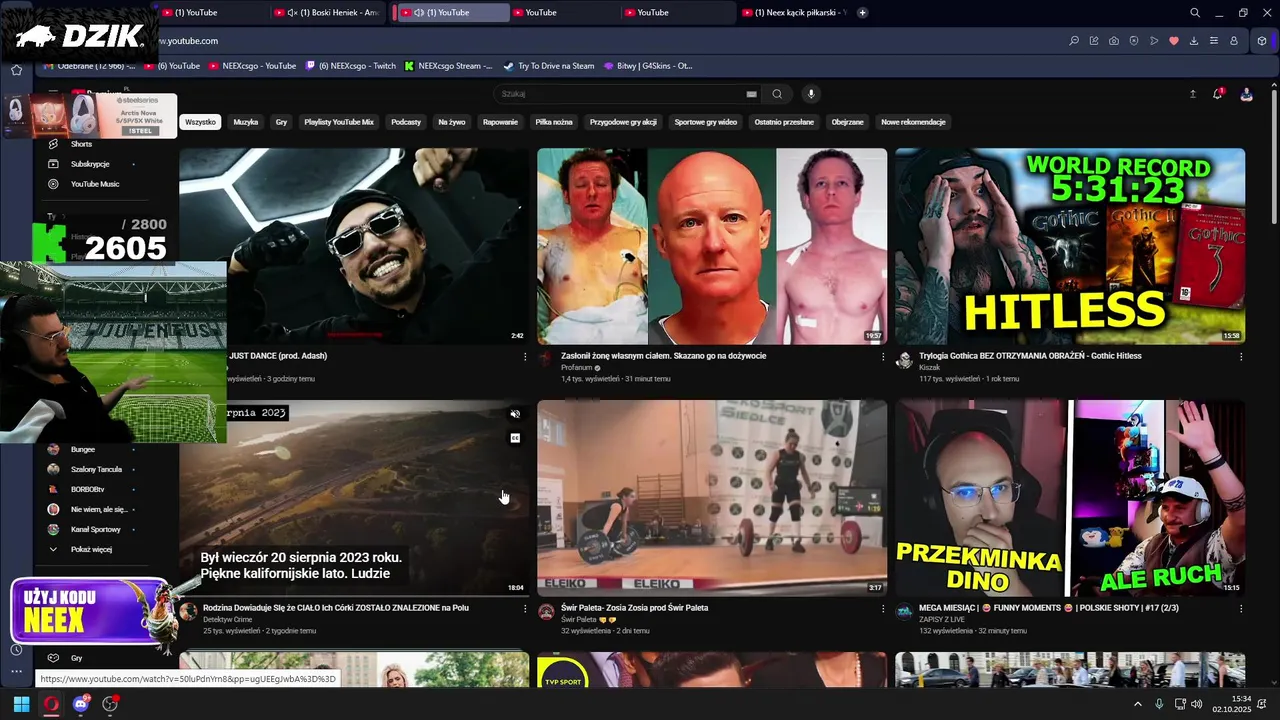
Task: Open YouTube notifications bell
Action: click(x=1217, y=94)
